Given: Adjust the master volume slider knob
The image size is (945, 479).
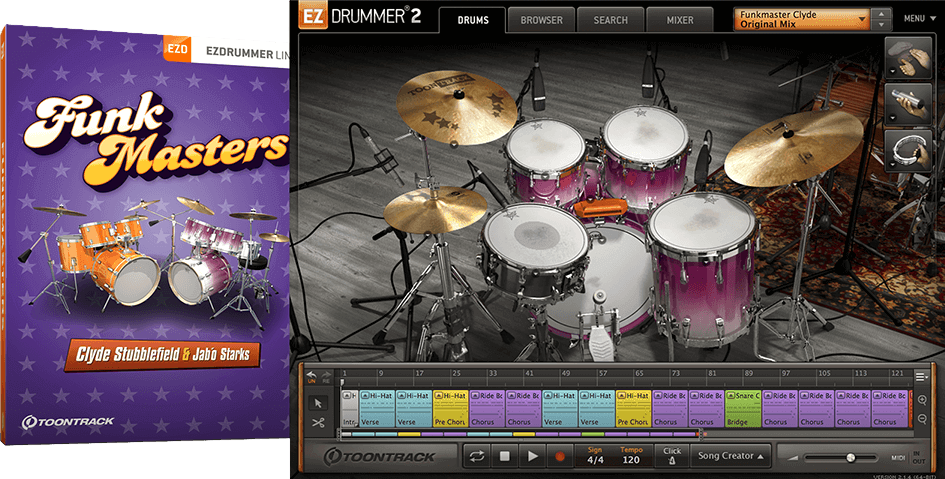Looking at the screenshot, I should (850, 458).
